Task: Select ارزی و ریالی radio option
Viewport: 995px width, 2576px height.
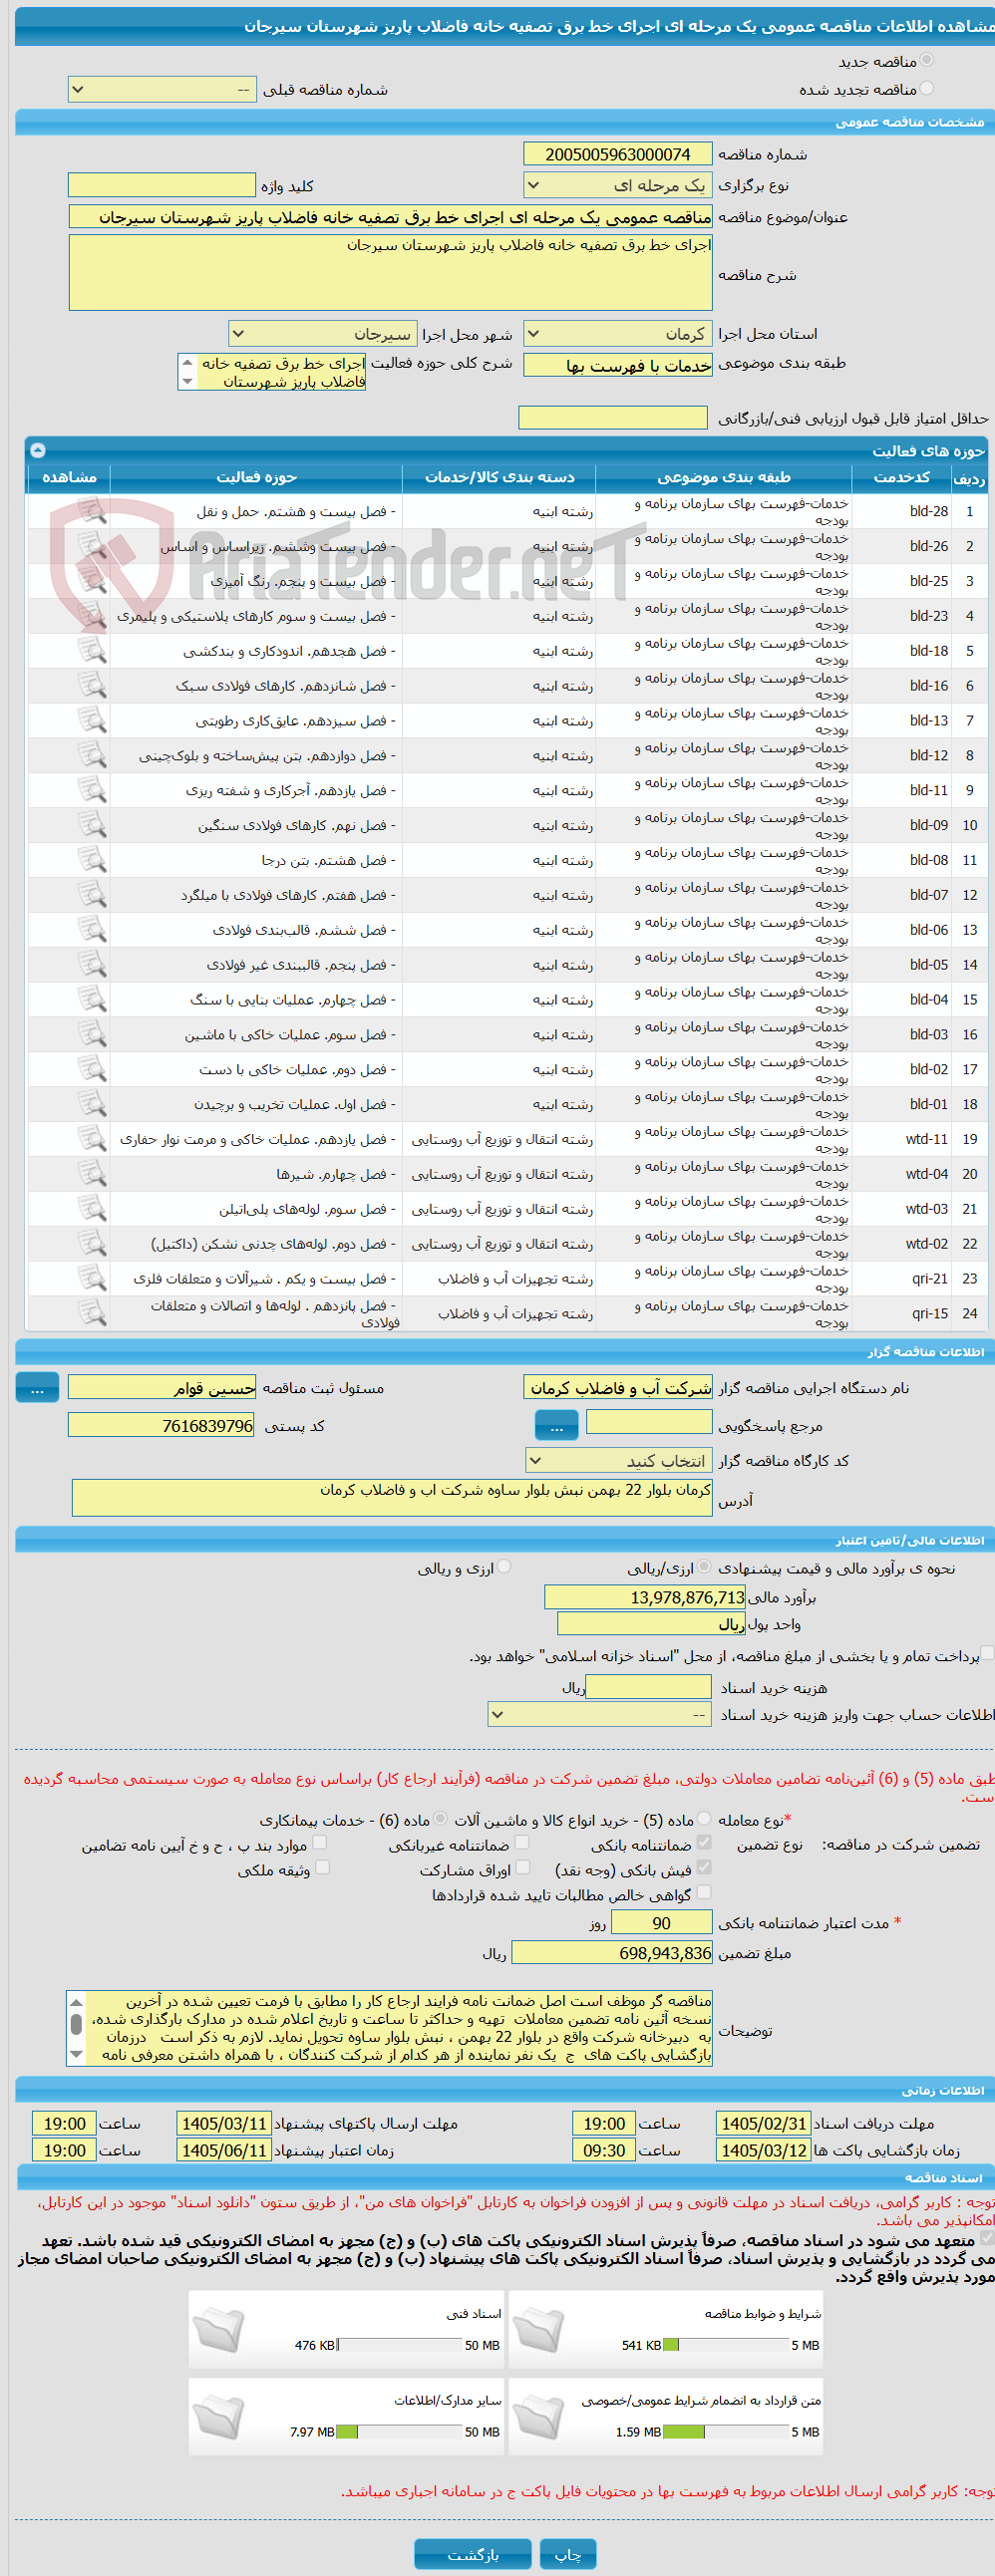Action: tap(504, 1567)
